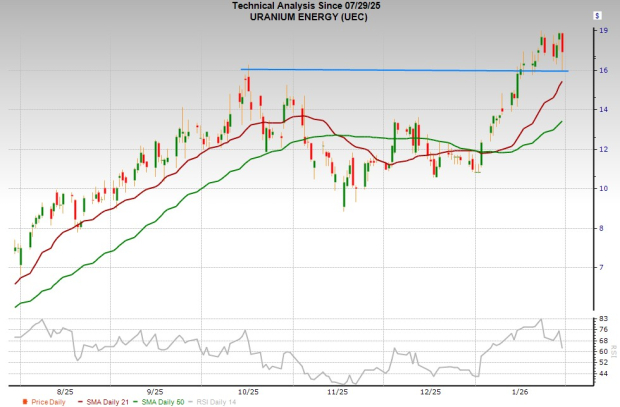The width and height of the screenshot is (620, 407).
Task: Click the 68 RSI axis label
Action: 604,341
